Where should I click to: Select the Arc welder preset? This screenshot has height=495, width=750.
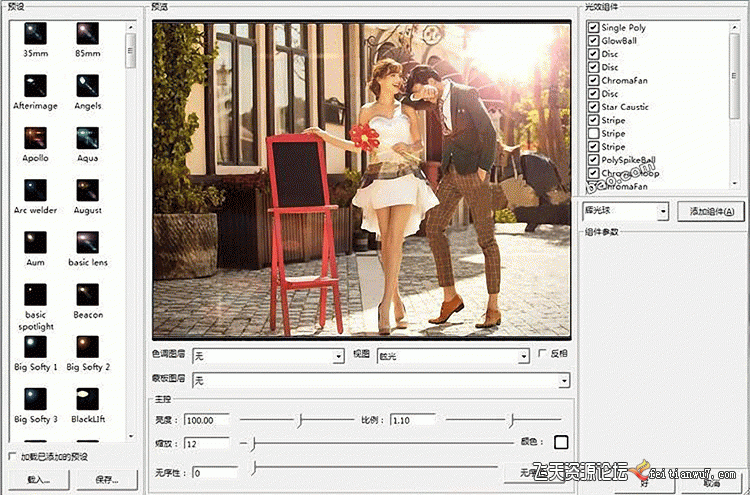point(35,192)
